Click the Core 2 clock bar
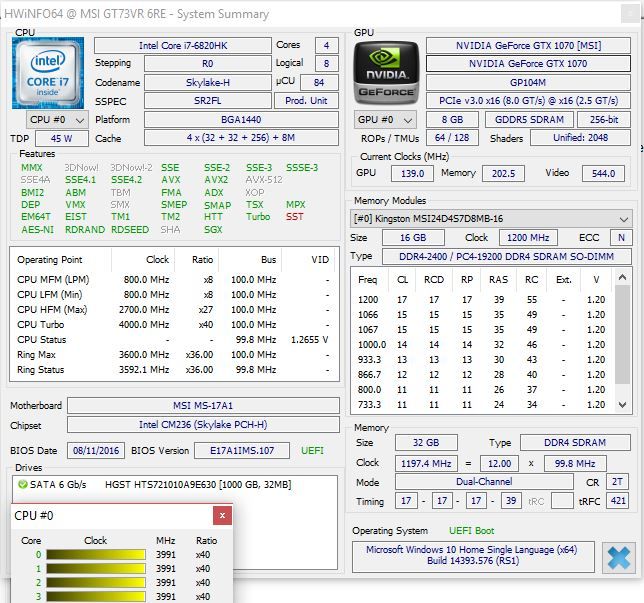This screenshot has height=603, width=644. pos(96,582)
